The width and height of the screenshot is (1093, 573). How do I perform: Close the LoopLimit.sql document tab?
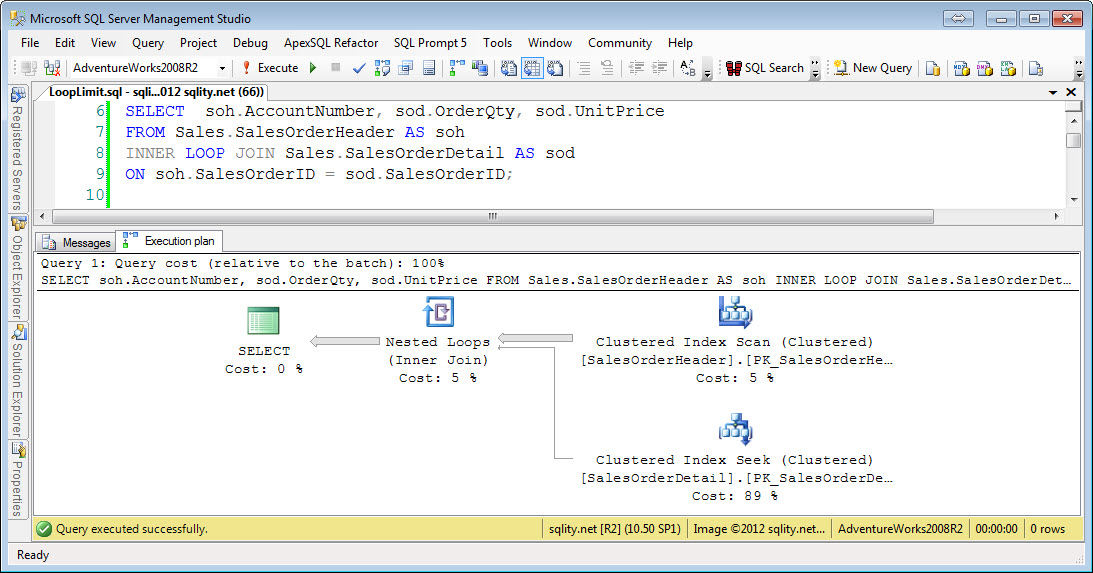point(1071,92)
